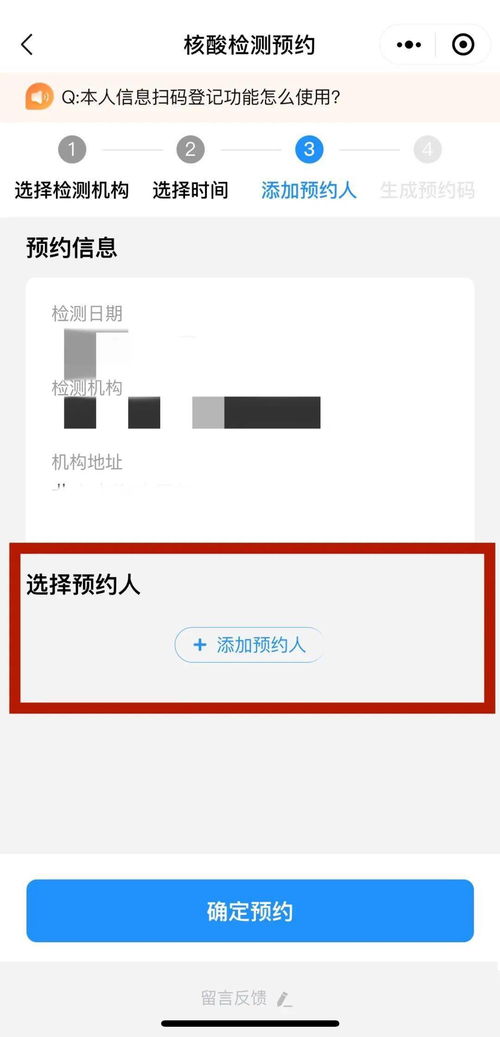Close mini program via target icon

click(463, 45)
